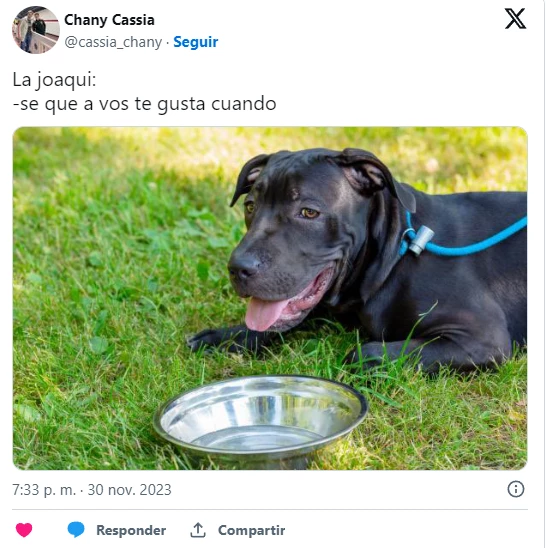Click the 'La joaqui:' tweet text

click(x=54, y=80)
